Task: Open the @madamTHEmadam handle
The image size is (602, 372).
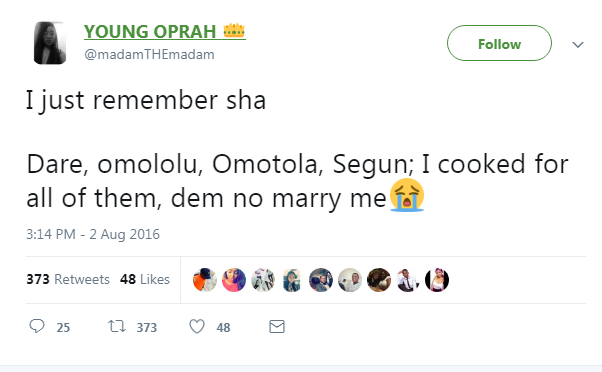Action: (x=149, y=55)
